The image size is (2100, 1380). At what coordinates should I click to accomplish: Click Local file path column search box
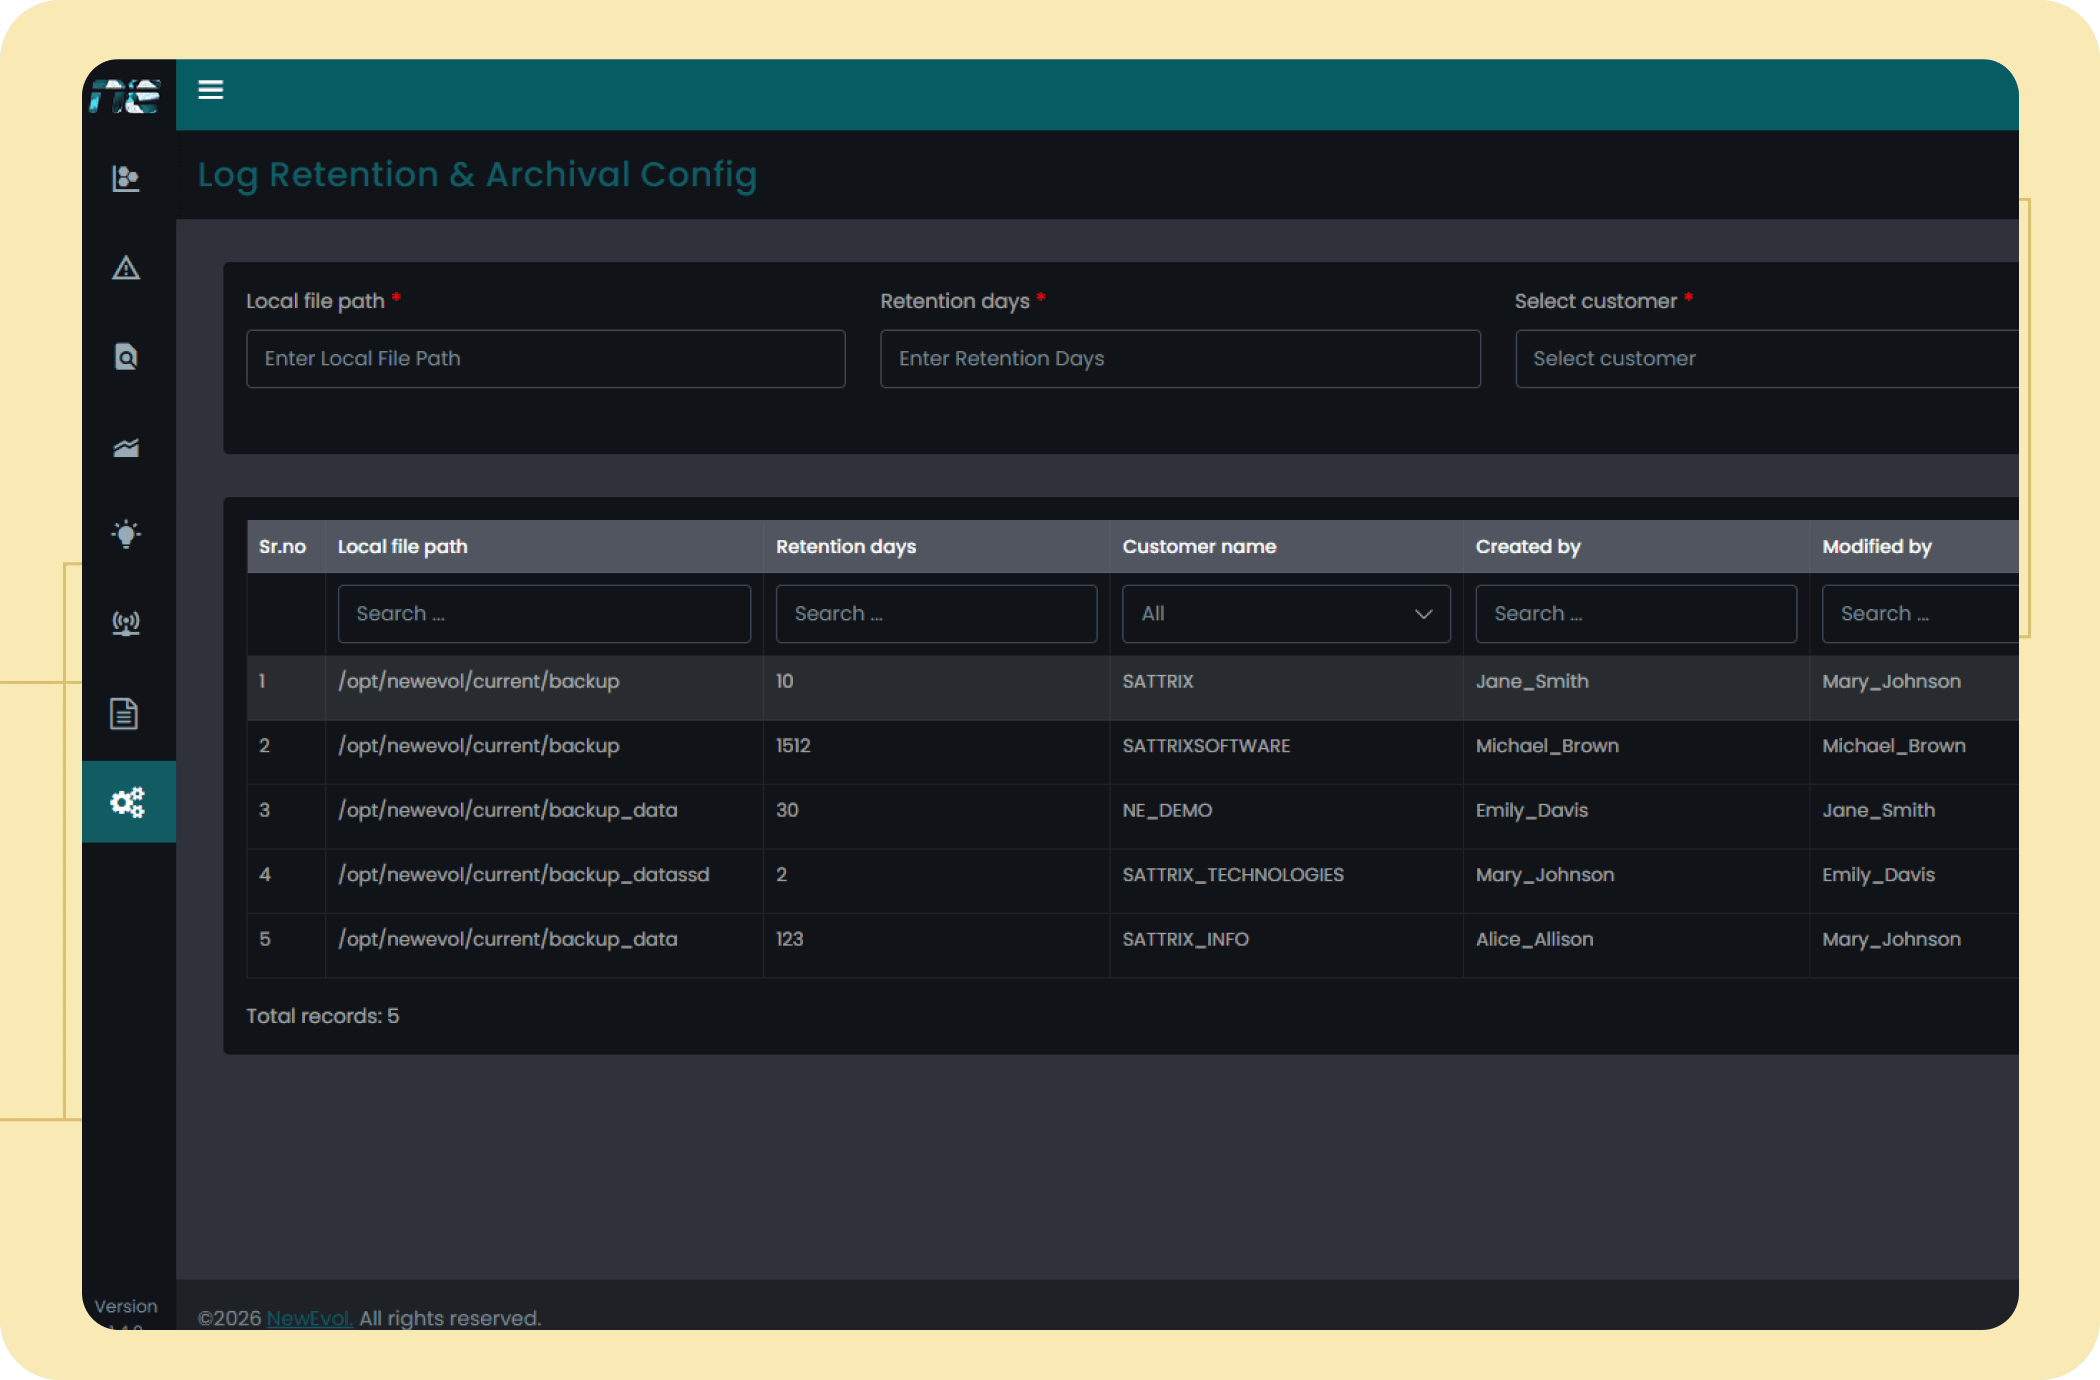tap(544, 614)
